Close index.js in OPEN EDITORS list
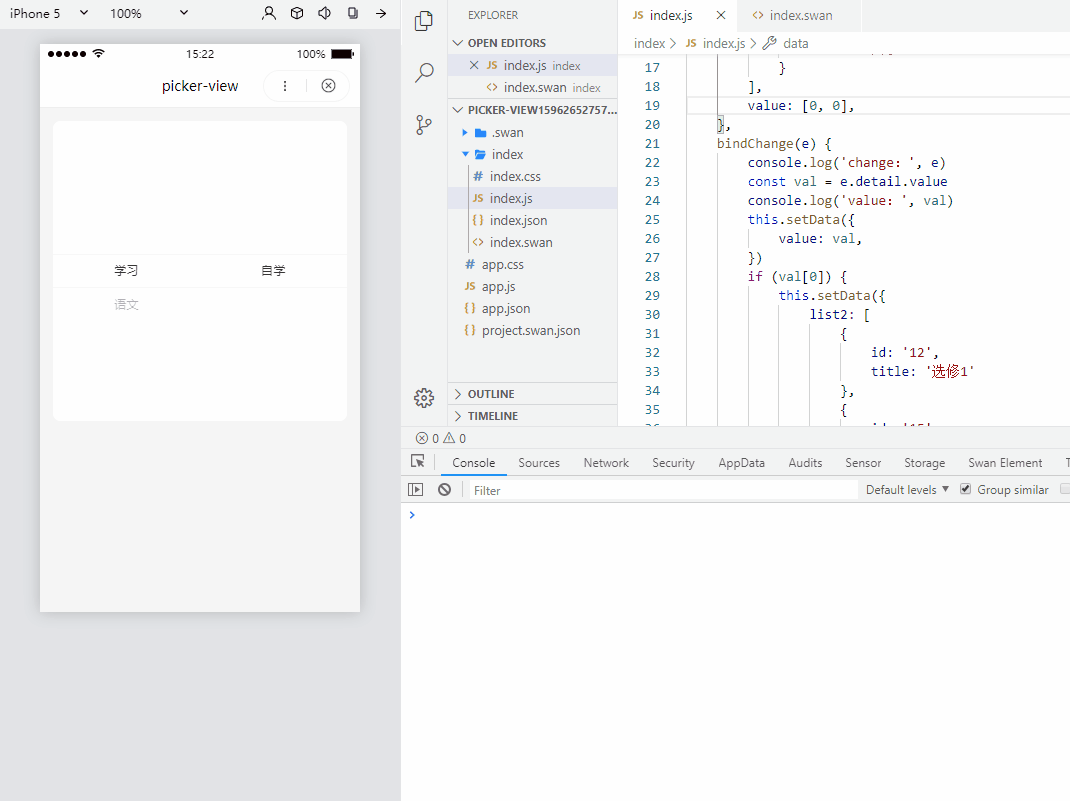This screenshot has width=1070, height=801. tap(474, 65)
